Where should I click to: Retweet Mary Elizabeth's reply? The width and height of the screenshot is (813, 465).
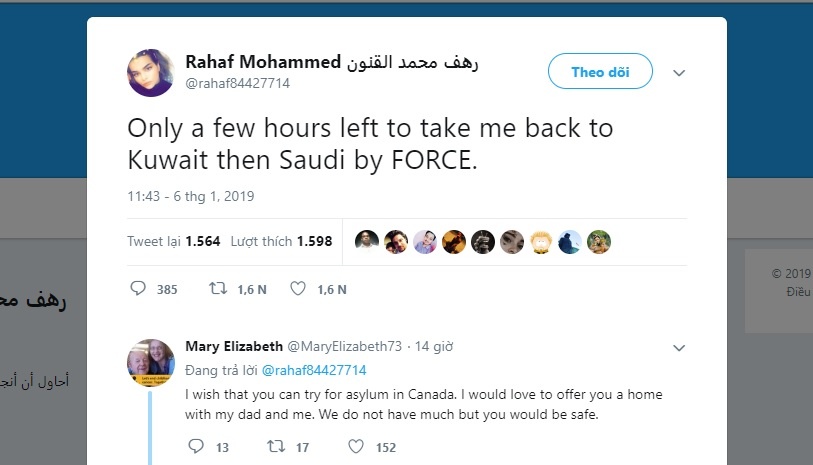click(x=273, y=446)
